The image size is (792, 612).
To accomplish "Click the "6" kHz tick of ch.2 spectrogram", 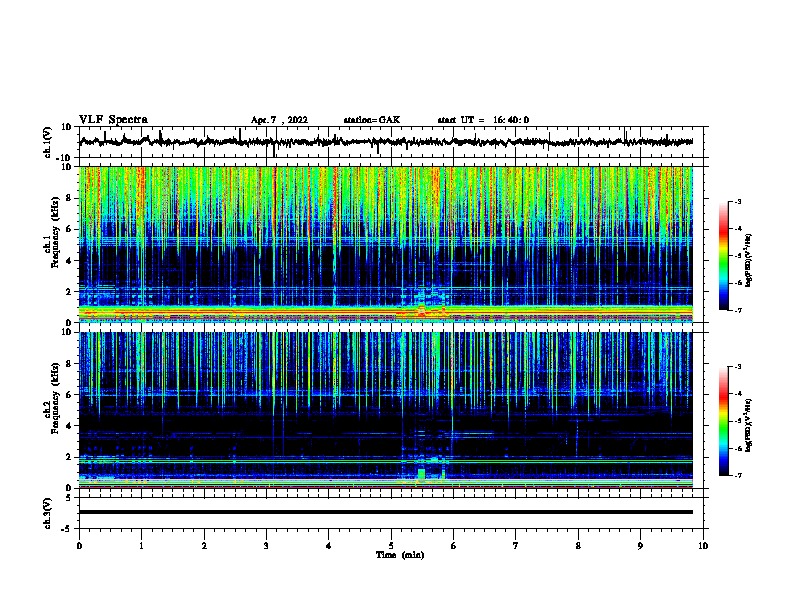I will coord(70,394).
